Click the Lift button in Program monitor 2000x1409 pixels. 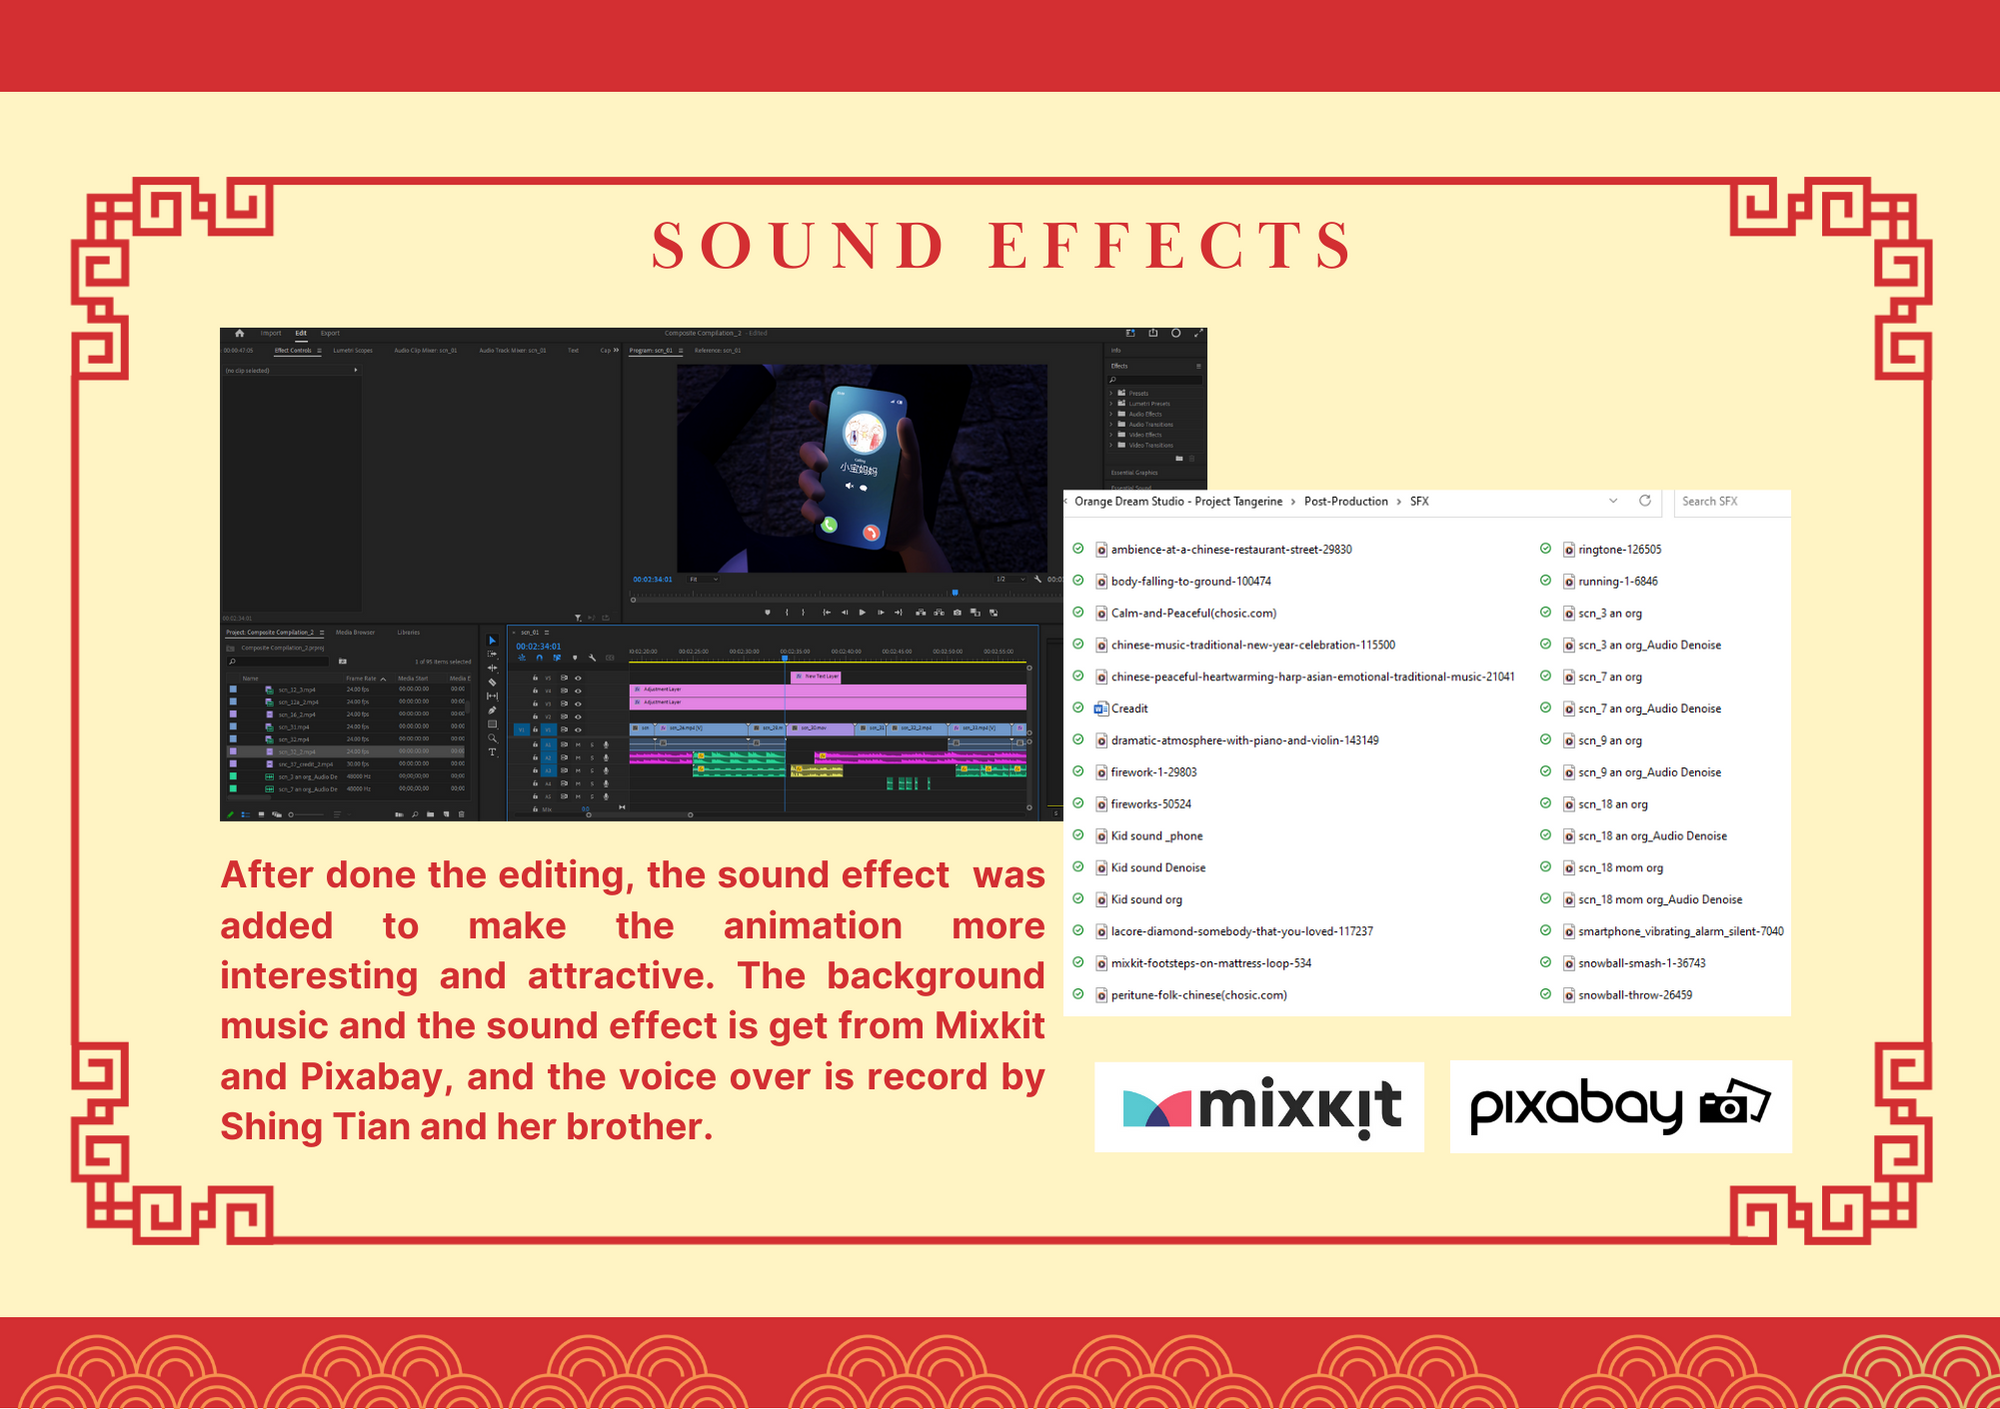pyautogui.click(x=921, y=612)
